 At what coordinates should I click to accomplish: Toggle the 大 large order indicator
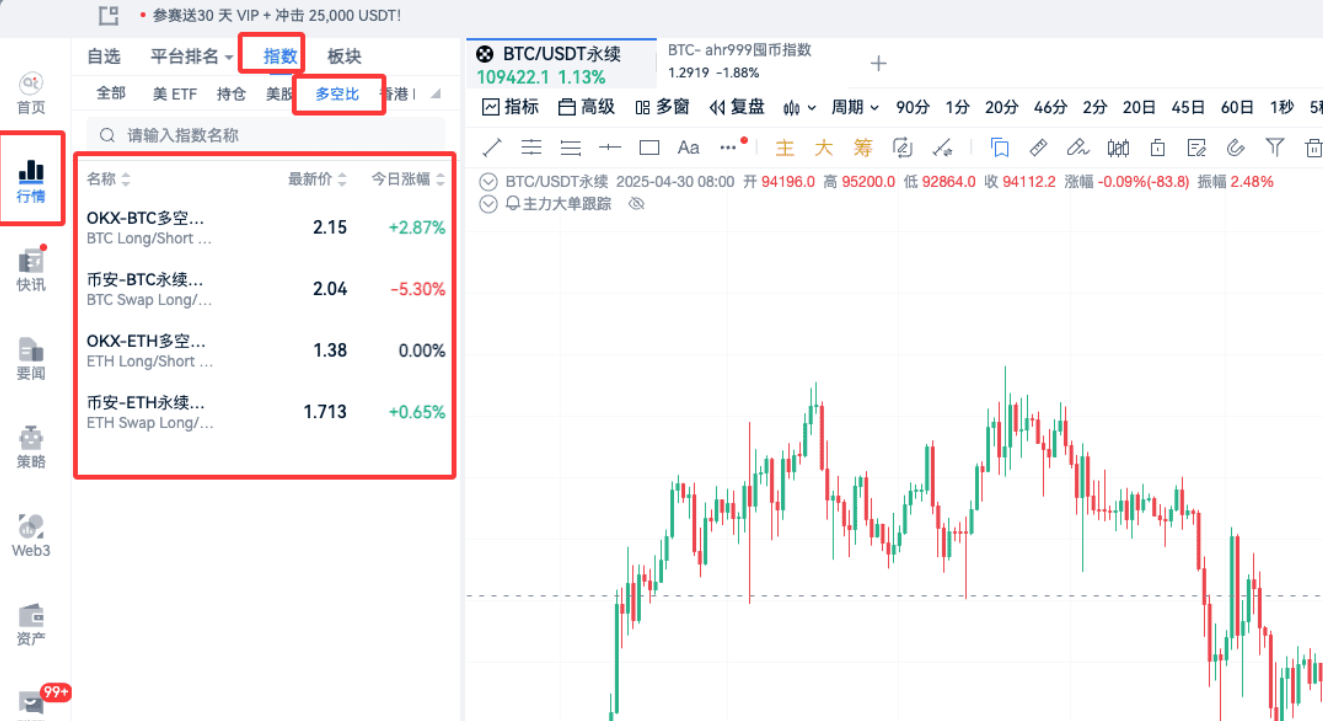click(x=823, y=148)
